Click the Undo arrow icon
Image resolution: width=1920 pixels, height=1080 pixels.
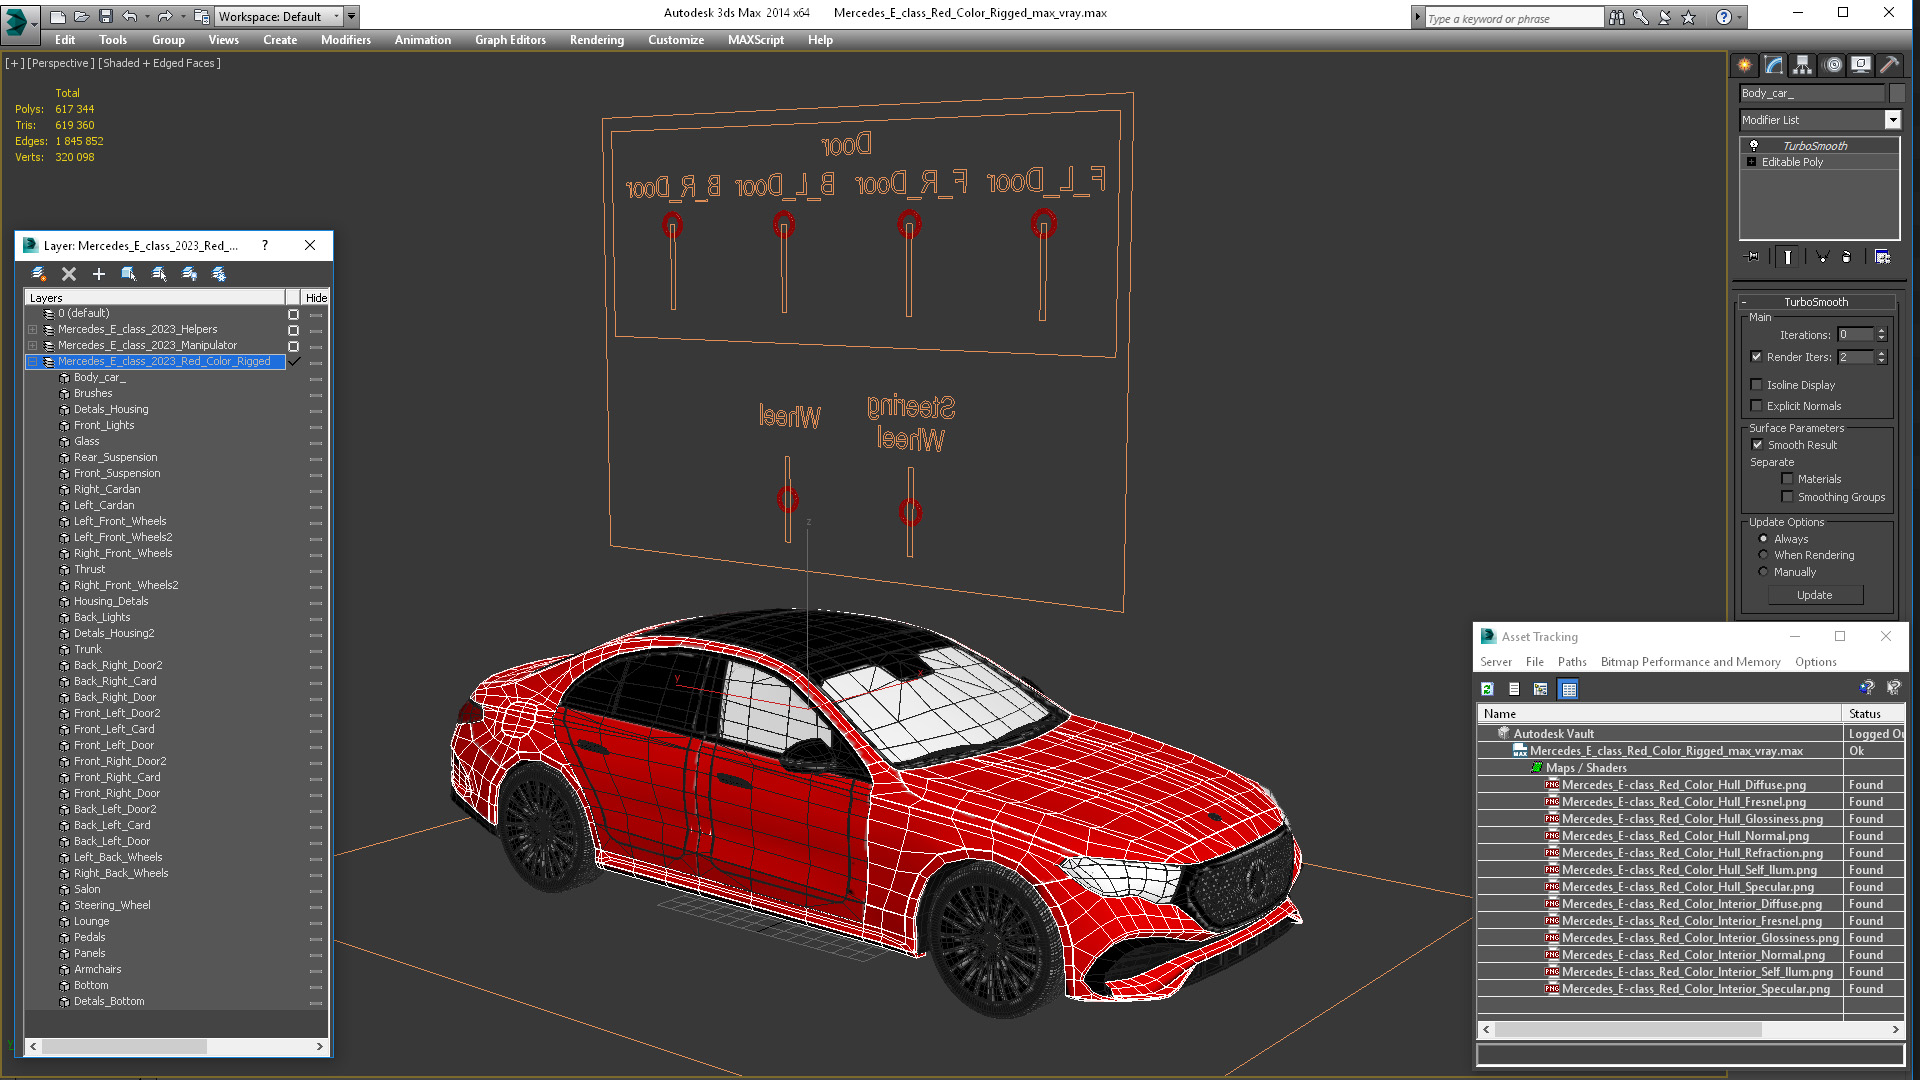coord(129,16)
